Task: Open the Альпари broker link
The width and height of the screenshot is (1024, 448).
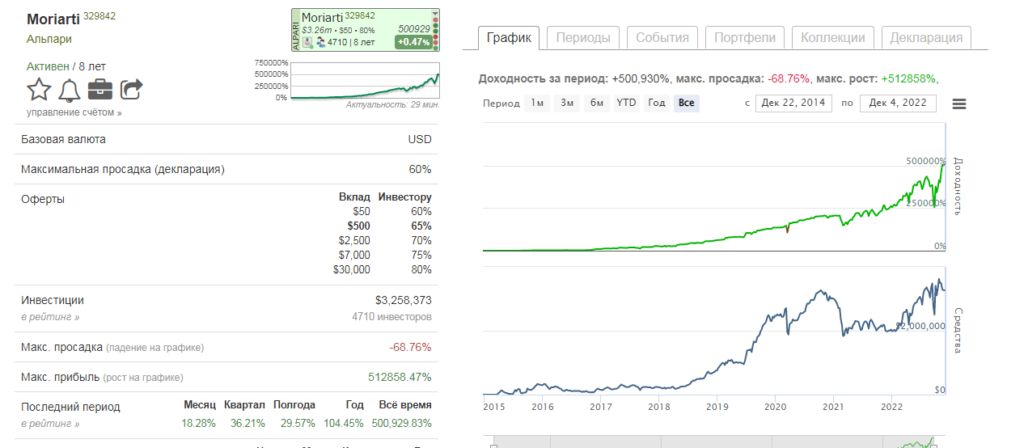Action: [x=49, y=39]
